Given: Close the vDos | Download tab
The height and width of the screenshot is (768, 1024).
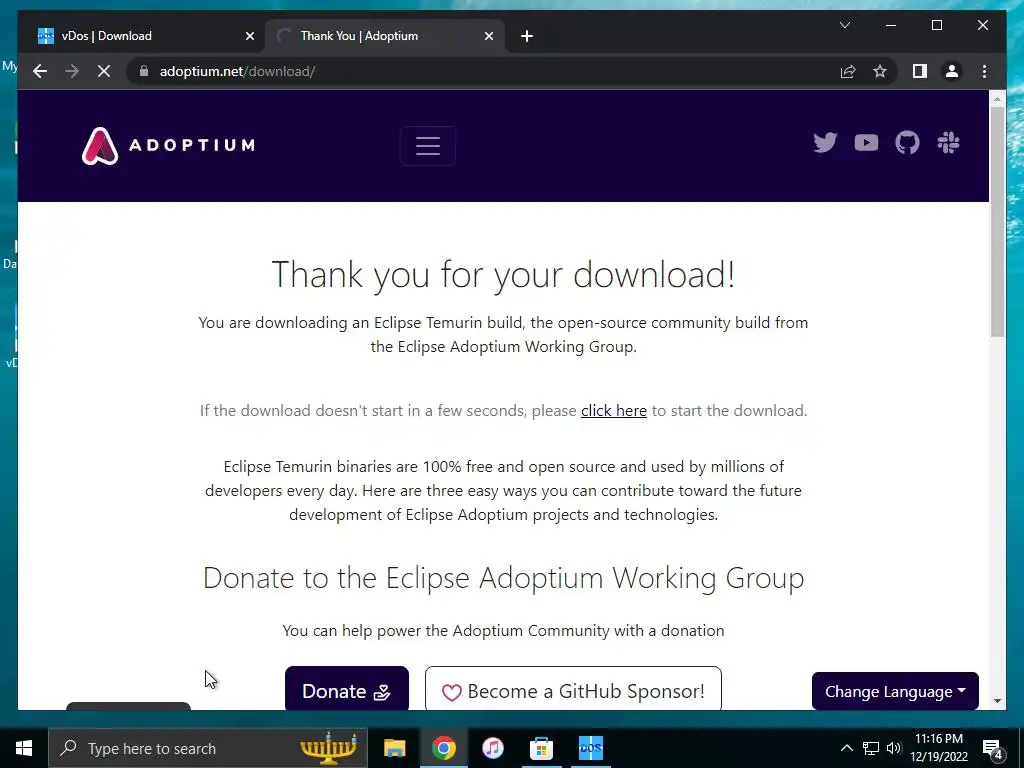Looking at the screenshot, I should [x=249, y=36].
